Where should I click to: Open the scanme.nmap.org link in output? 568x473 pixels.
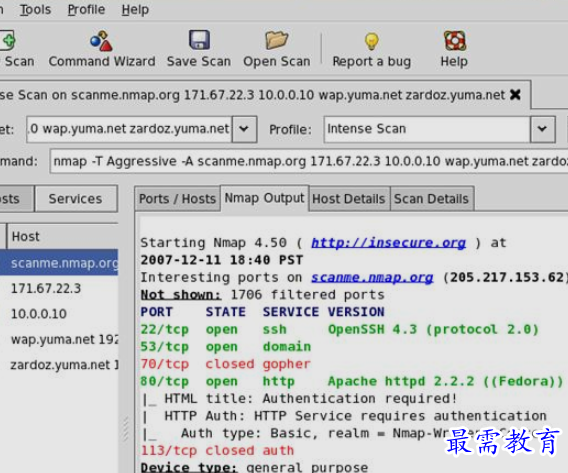pos(372,277)
